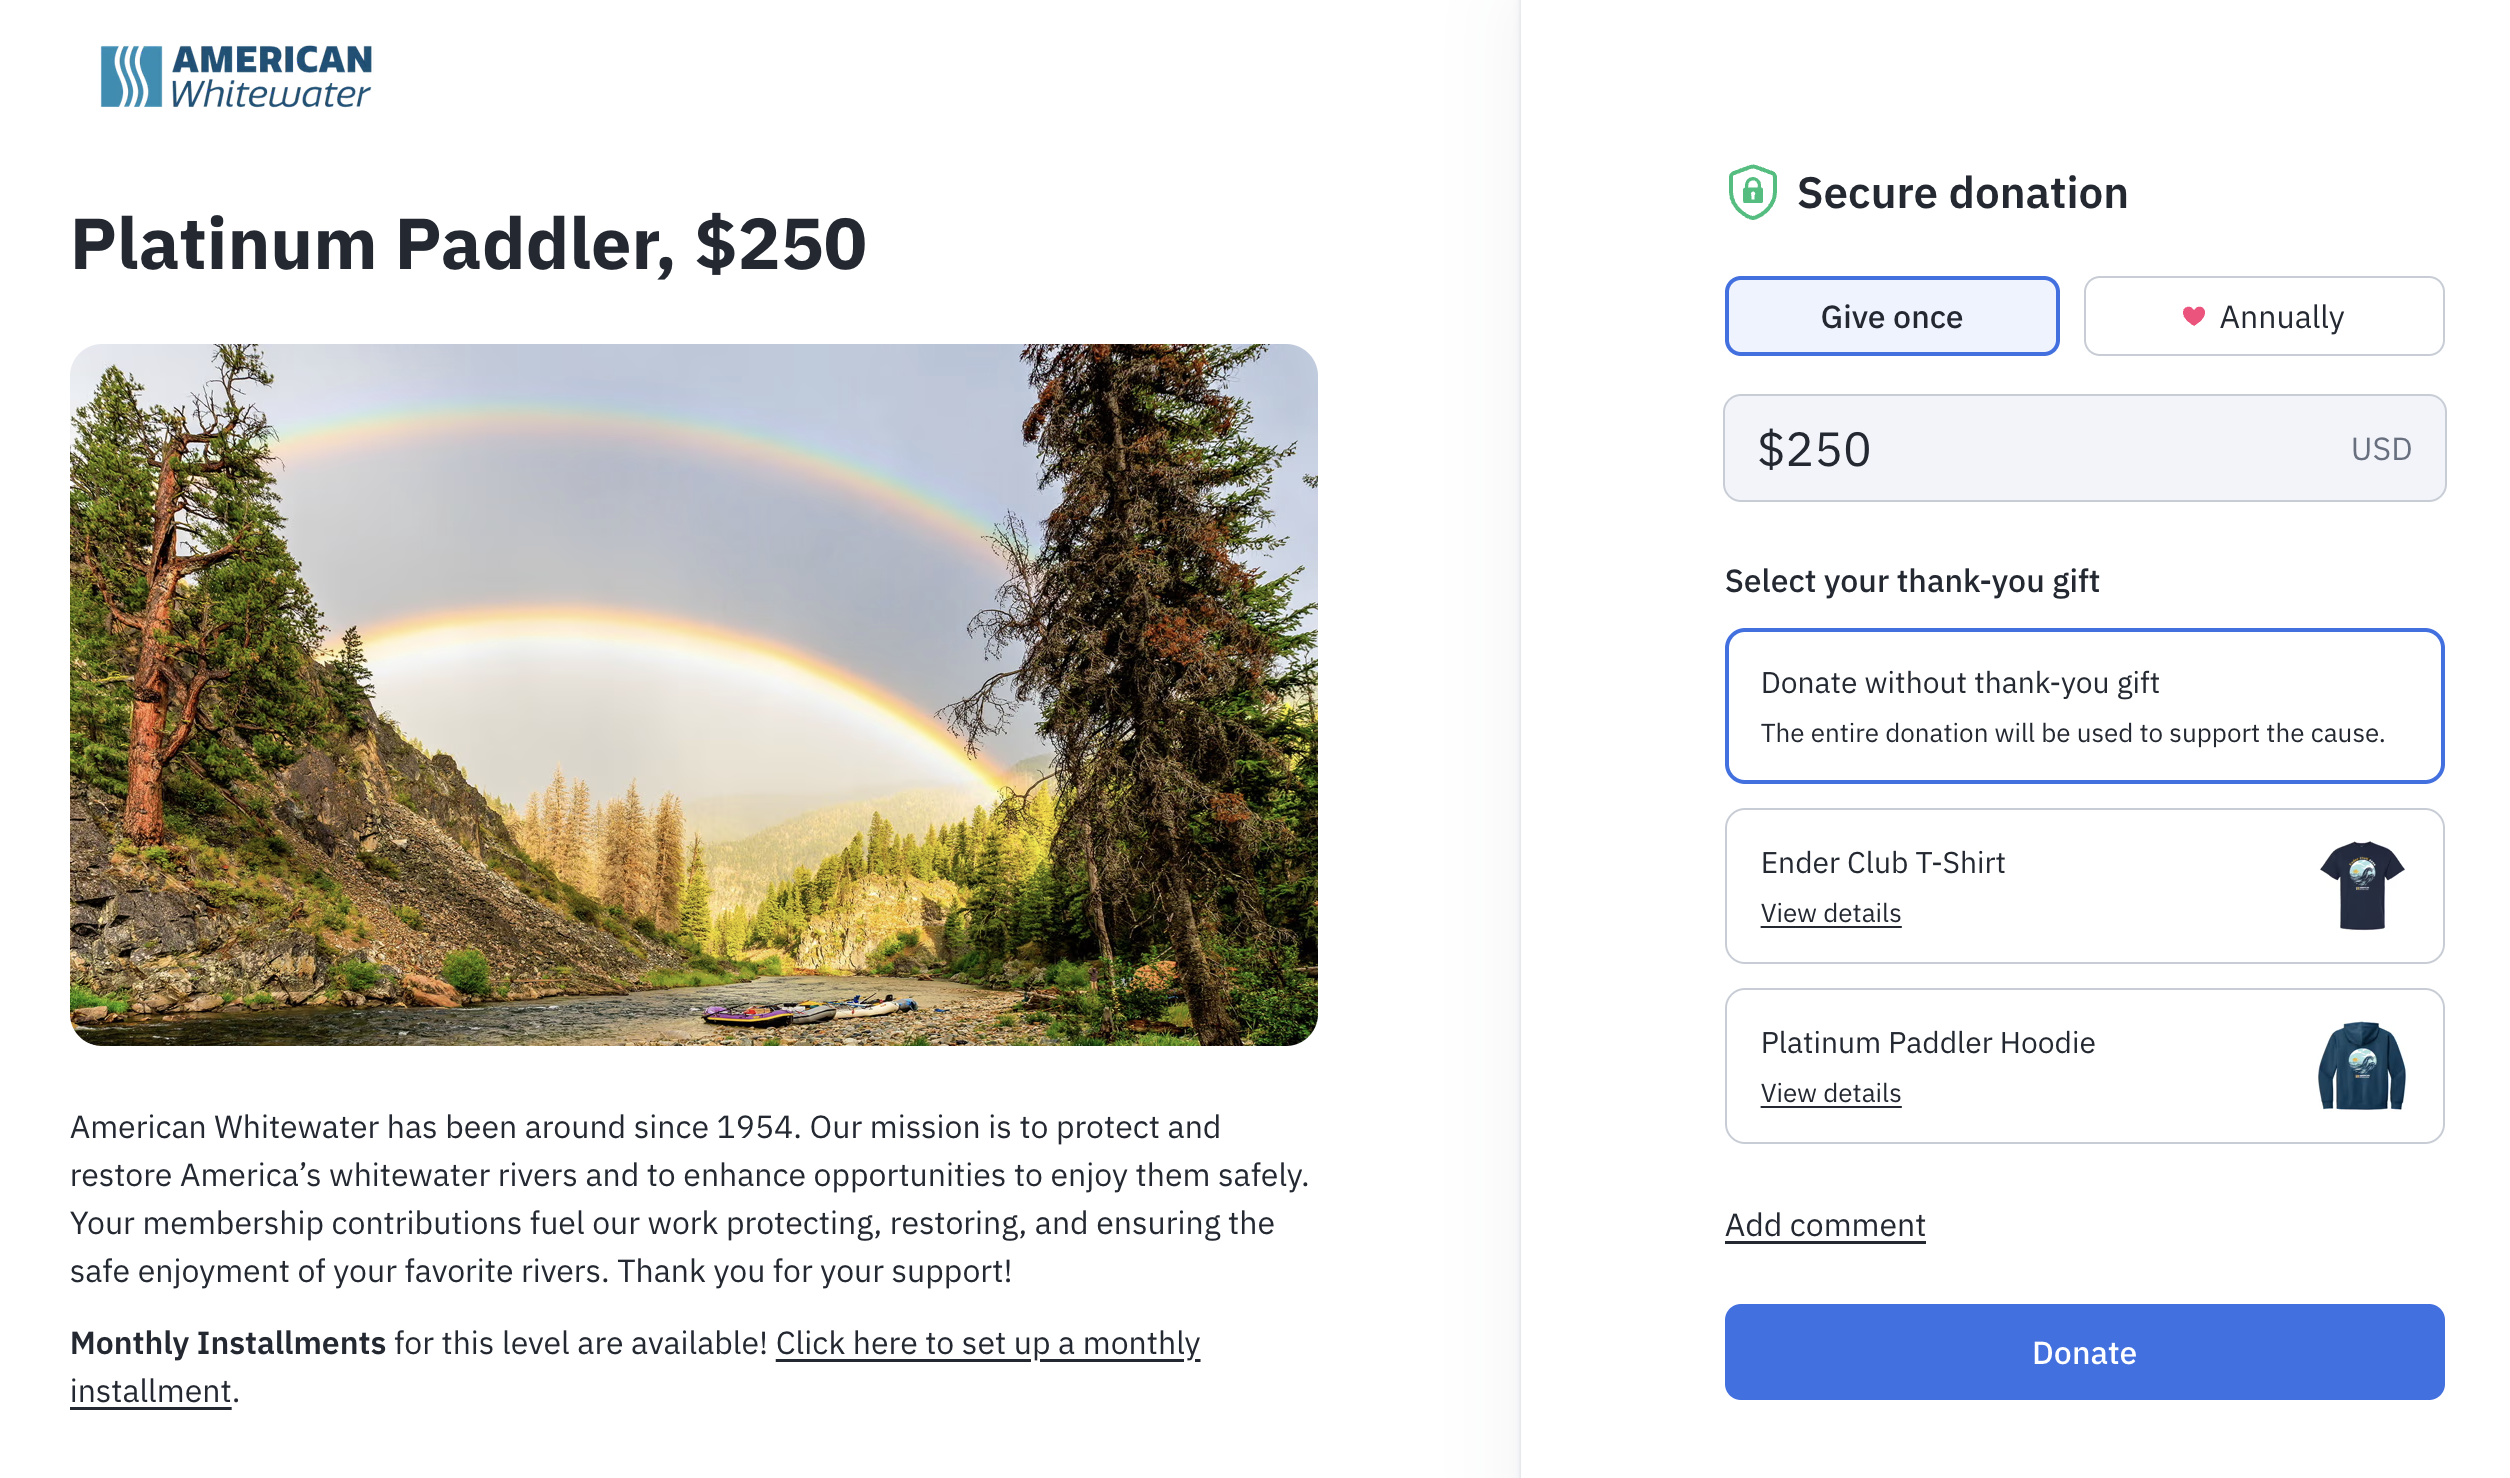The height and width of the screenshot is (1478, 2510).
Task: View details of Ender Club T-Shirt
Action: tap(1830, 913)
